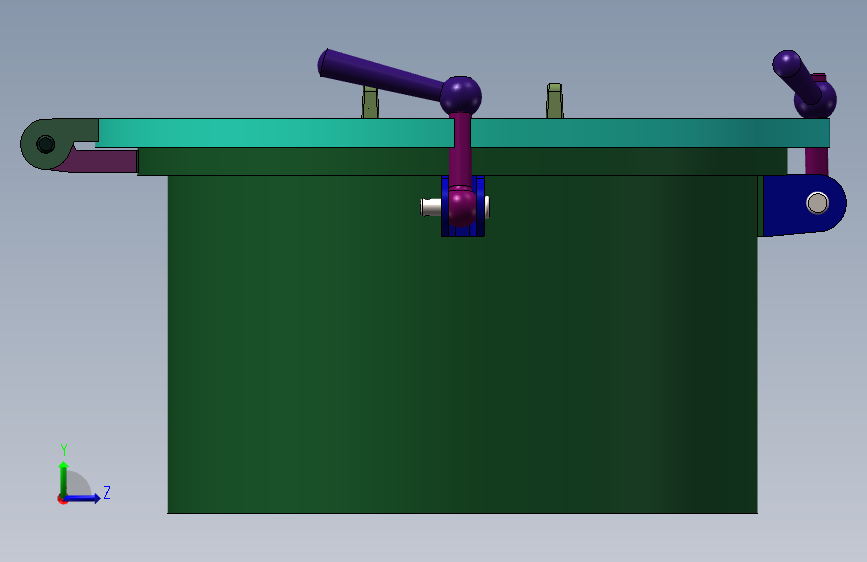Select the long purple lever handle at top center
The width and height of the screenshot is (867, 562).
click(380, 75)
